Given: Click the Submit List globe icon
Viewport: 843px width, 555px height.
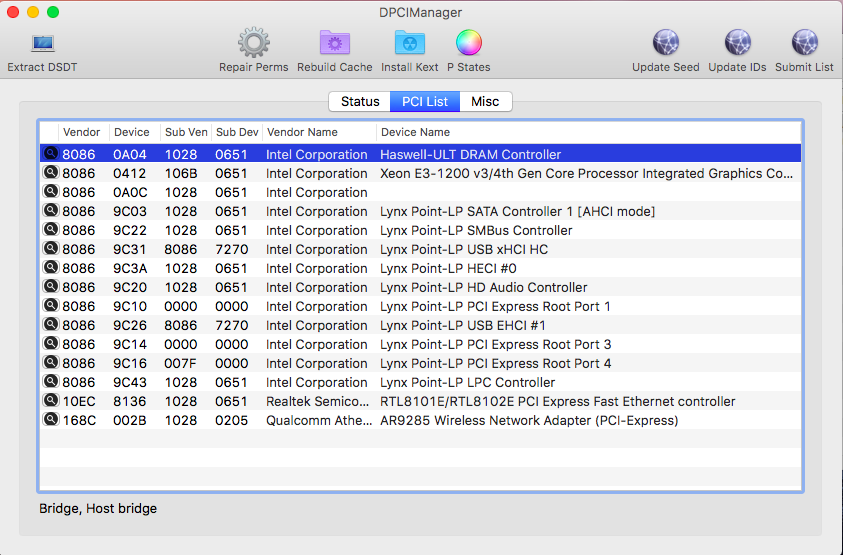Looking at the screenshot, I should [x=803, y=44].
